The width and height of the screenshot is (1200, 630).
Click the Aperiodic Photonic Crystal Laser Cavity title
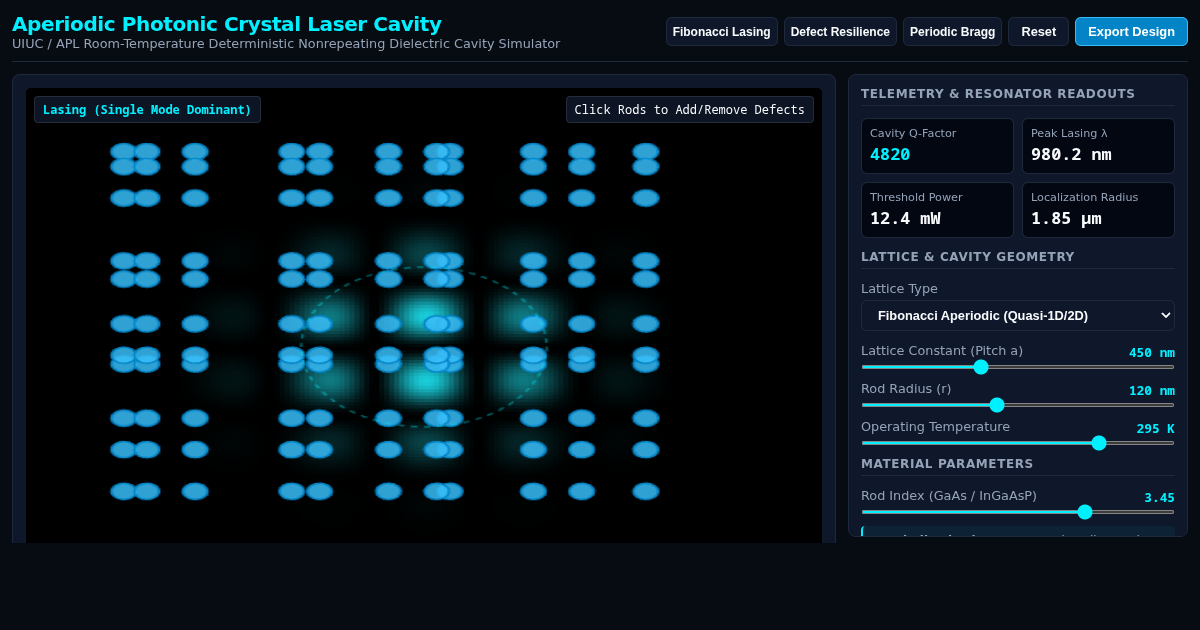pyautogui.click(x=227, y=24)
